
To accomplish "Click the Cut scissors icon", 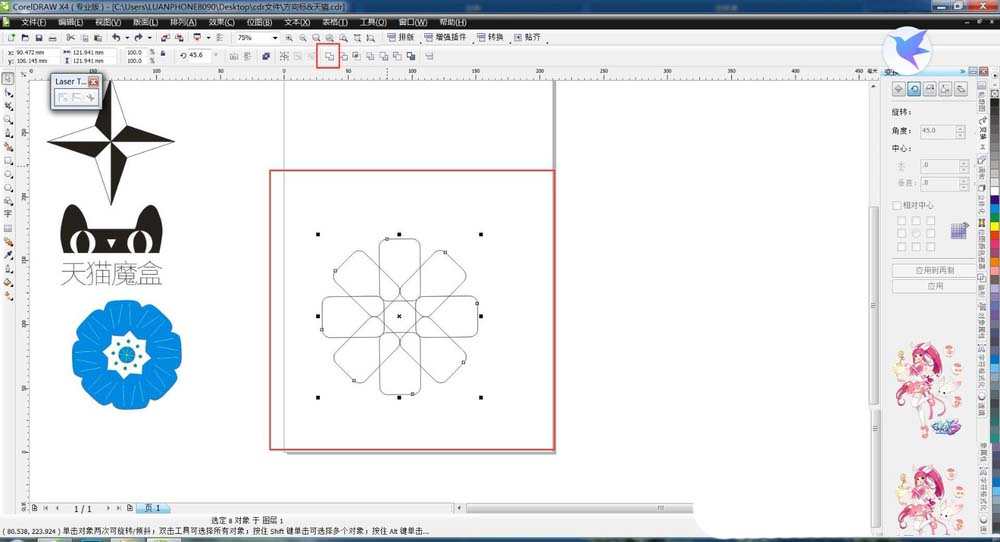I will [x=71, y=38].
